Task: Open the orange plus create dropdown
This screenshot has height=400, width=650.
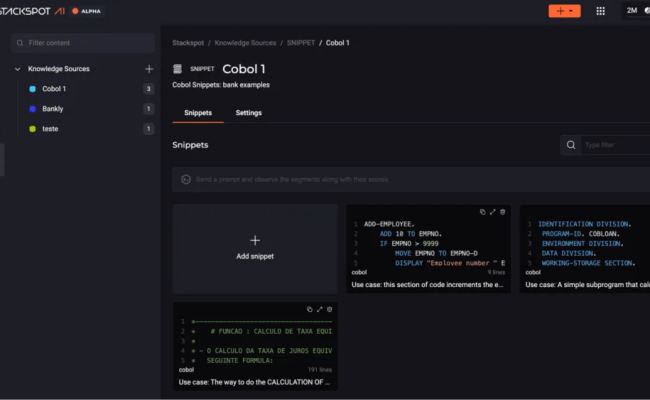Action: point(564,11)
